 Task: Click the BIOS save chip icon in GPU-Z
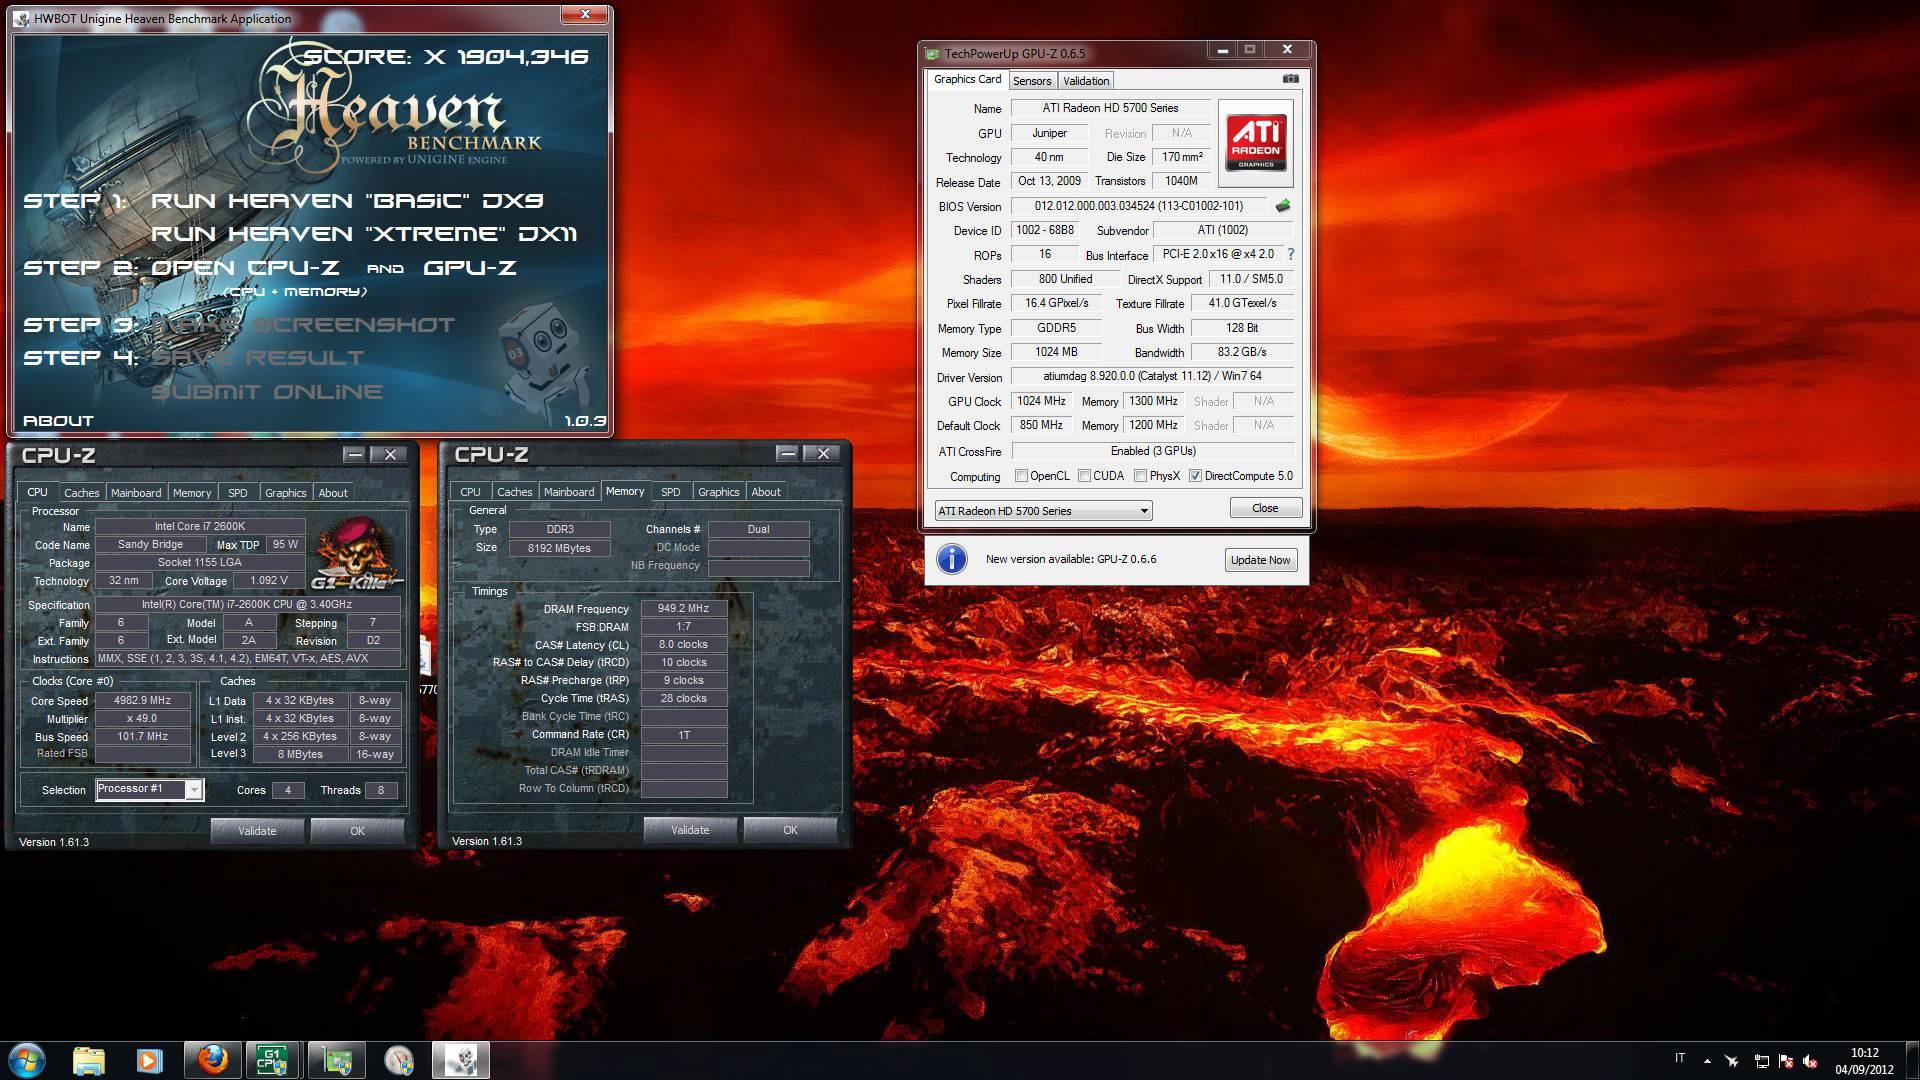click(x=1283, y=206)
